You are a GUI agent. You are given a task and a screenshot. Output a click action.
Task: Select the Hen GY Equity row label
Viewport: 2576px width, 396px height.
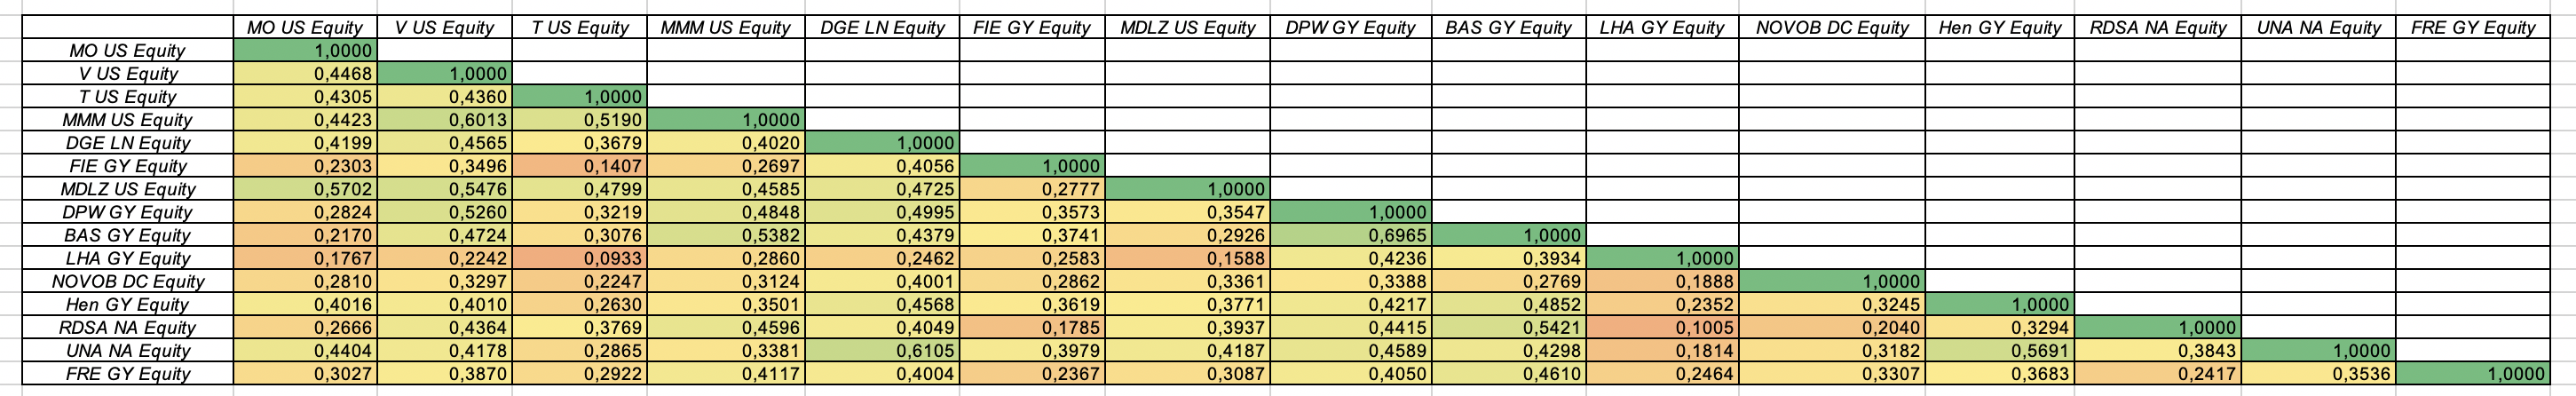[128, 305]
